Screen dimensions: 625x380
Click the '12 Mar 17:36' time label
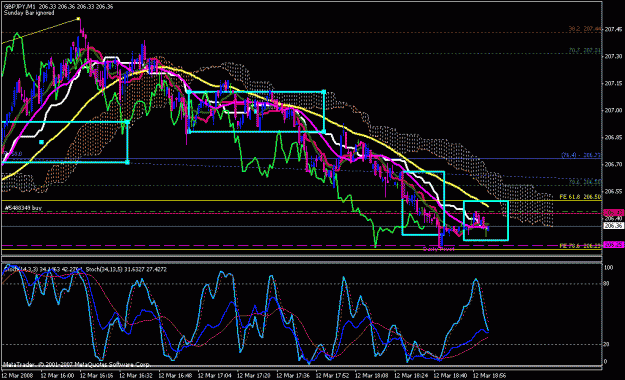293,375
